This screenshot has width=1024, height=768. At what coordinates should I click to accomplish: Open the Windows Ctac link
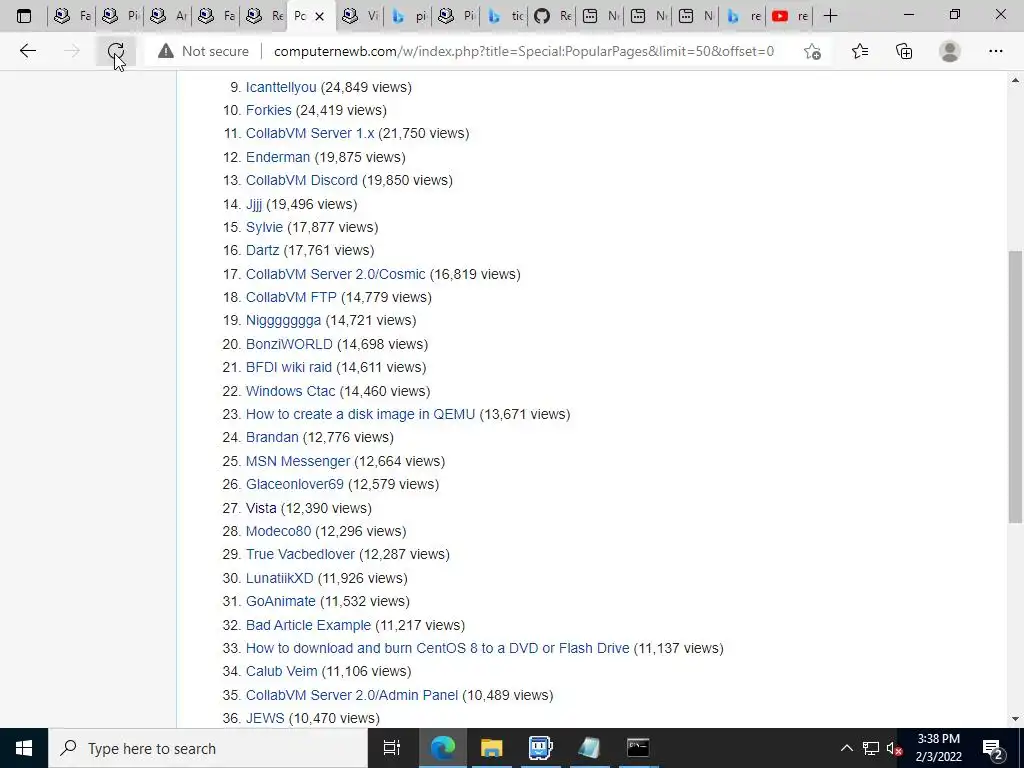pyautogui.click(x=290, y=391)
